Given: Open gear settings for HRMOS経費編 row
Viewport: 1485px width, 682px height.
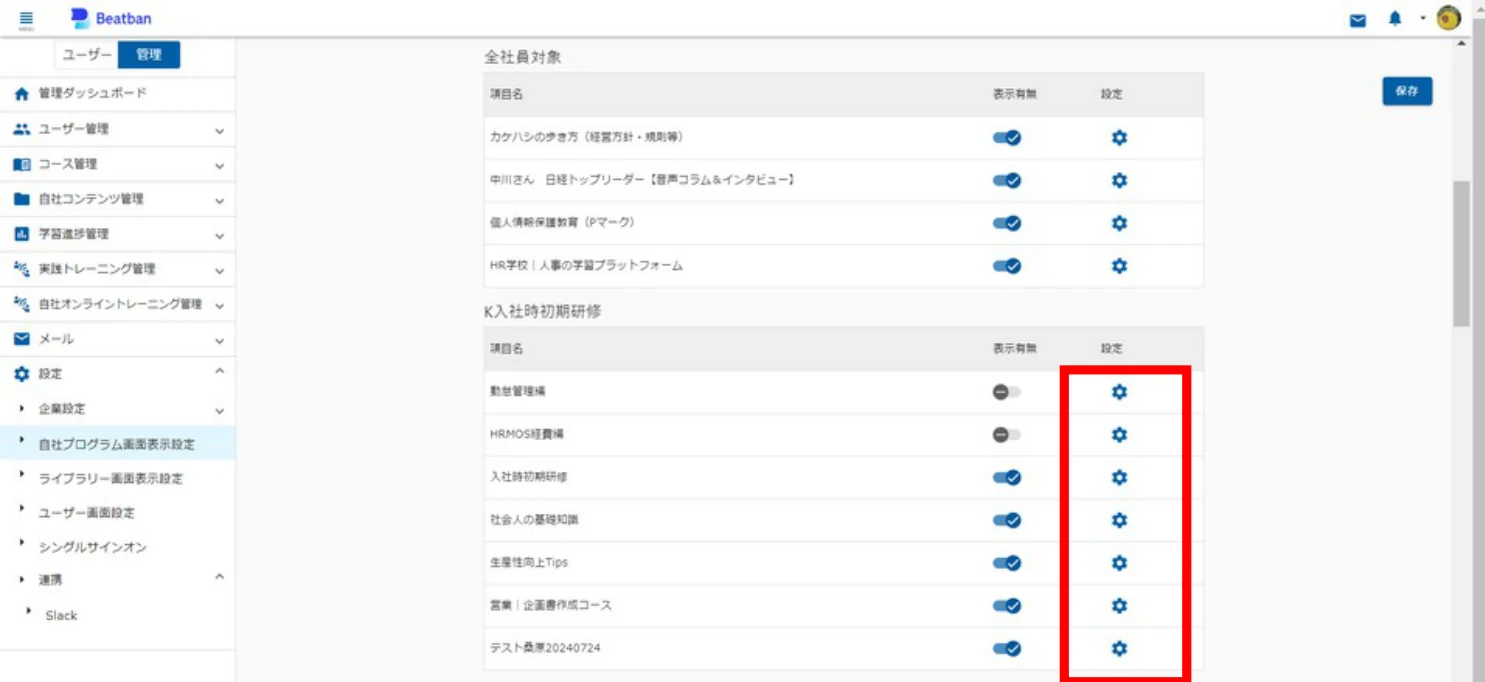Looking at the screenshot, I should (1119, 435).
